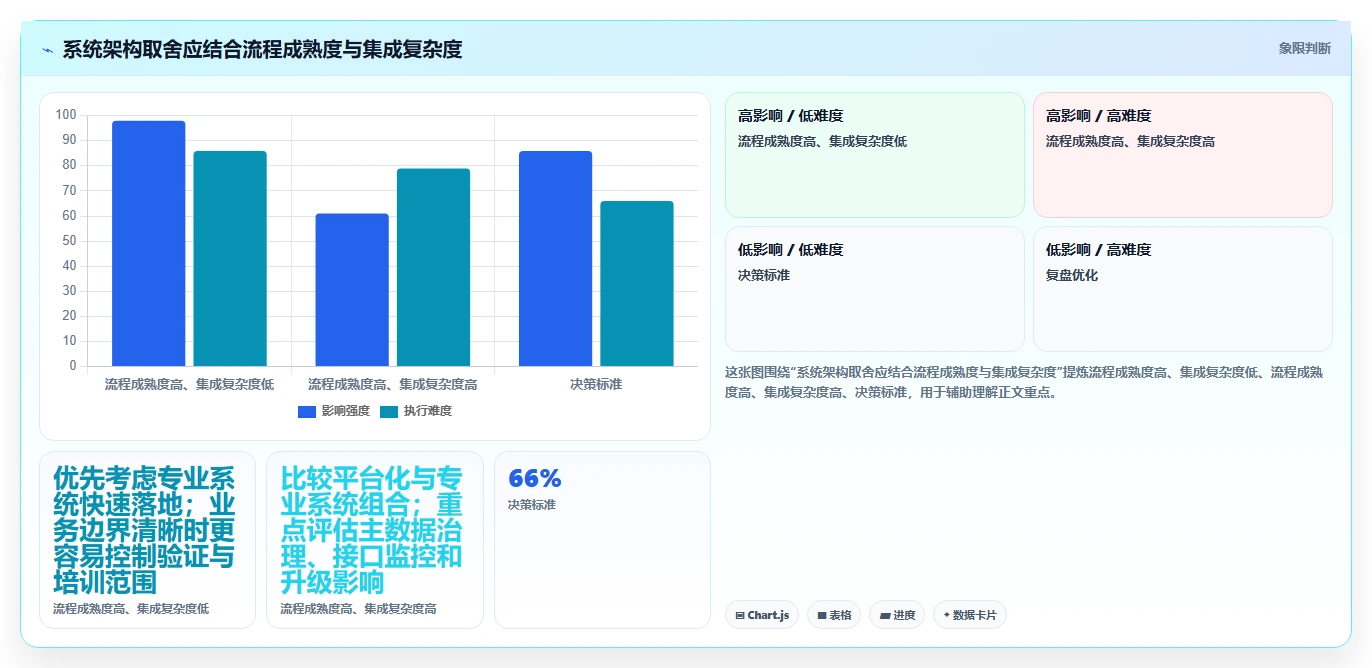
Task: Select the 高影响 / 高难度 quadrant card
Action: pyautogui.click(x=1182, y=155)
